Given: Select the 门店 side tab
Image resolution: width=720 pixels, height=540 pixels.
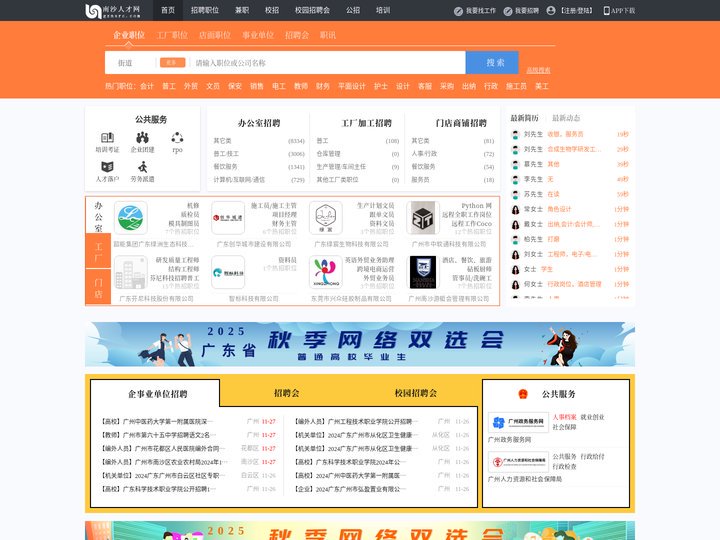Looking at the screenshot, I should [x=98, y=287].
